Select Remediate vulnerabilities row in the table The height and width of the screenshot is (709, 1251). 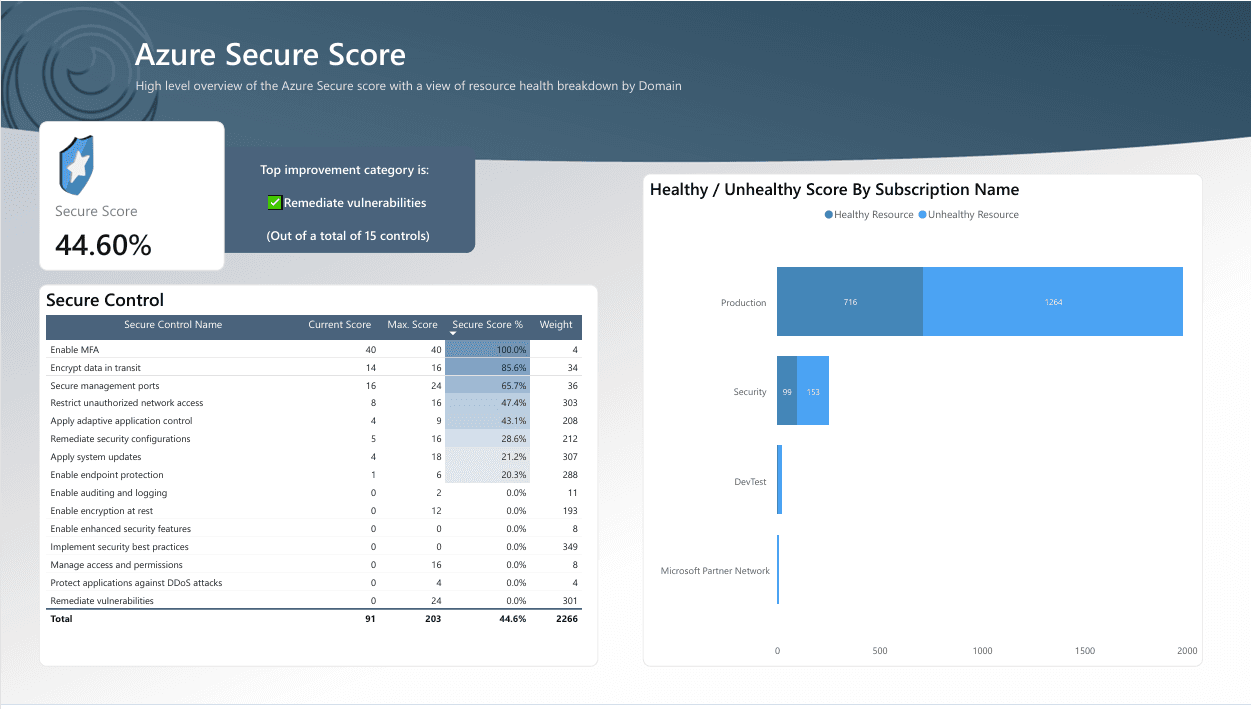point(314,601)
